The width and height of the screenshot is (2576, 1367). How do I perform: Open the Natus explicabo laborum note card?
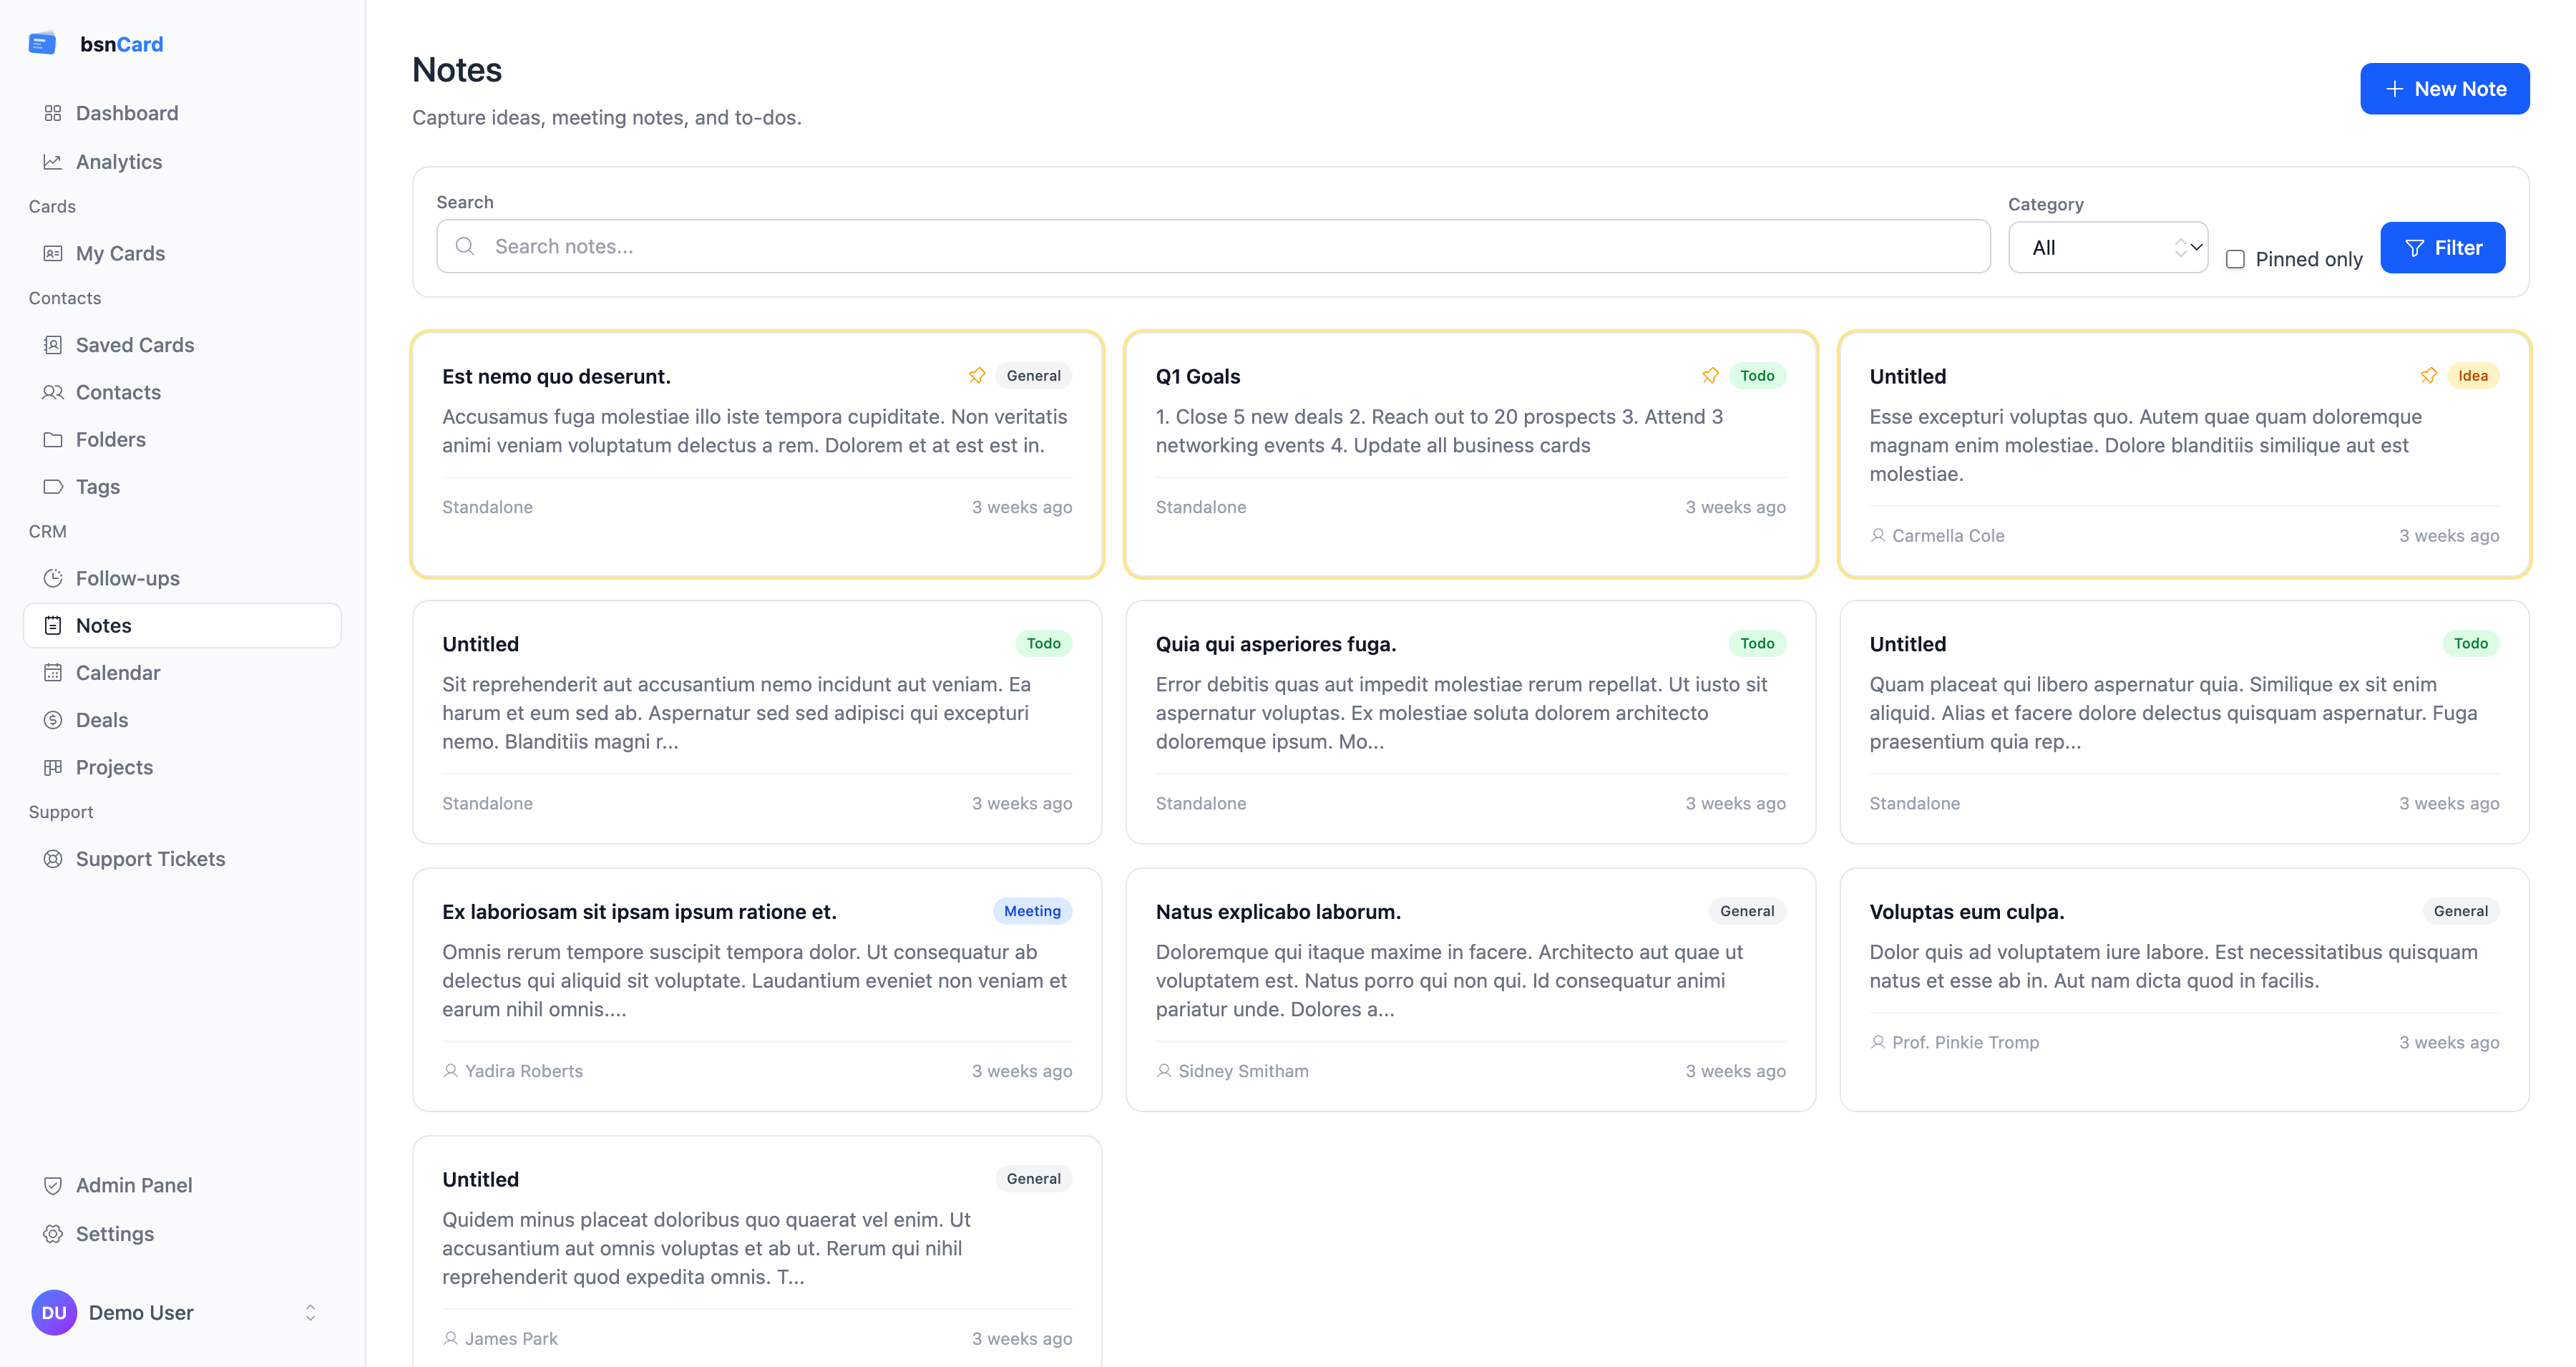(1470, 988)
